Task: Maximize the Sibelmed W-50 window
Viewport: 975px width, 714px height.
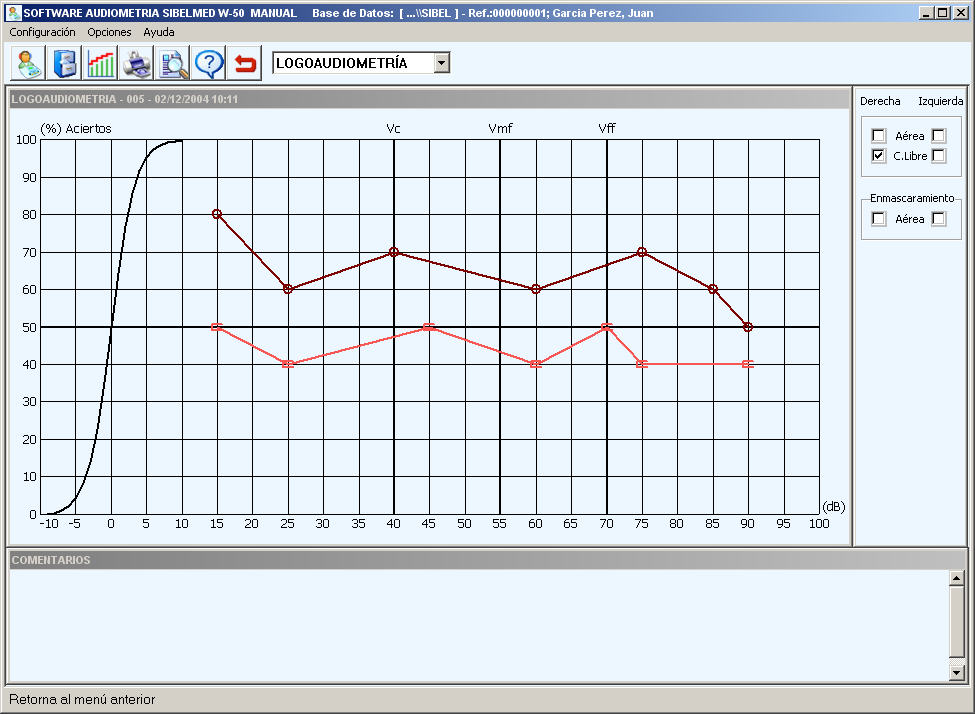Action: tap(943, 12)
